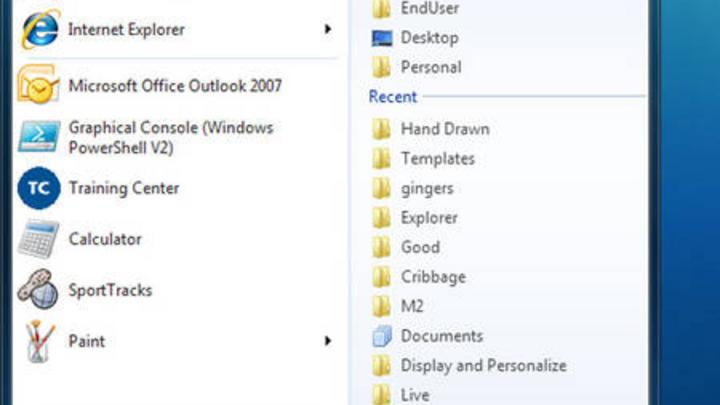Open the Documents library icon
720x405 pixels.
tap(381, 336)
